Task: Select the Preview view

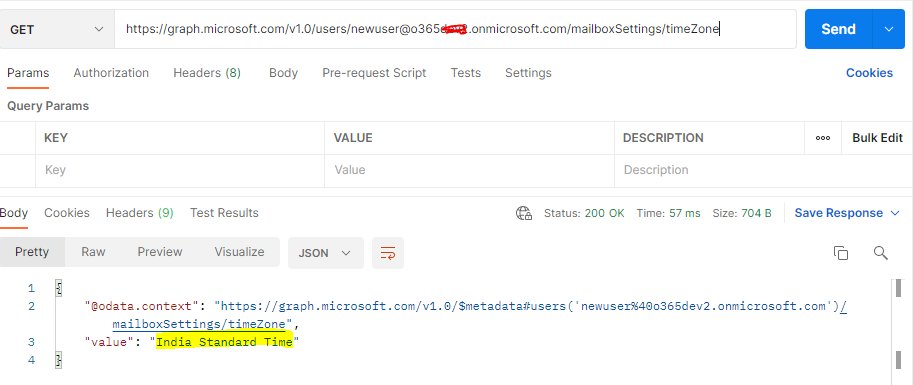Action: 160,252
